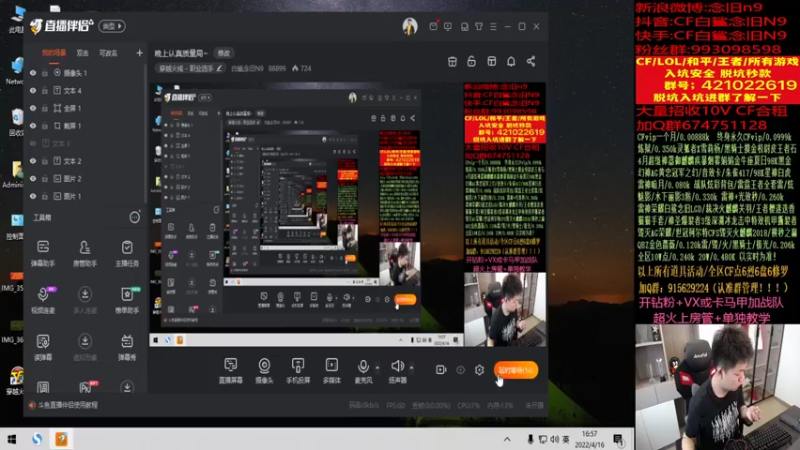Click the scenes panel vertical scrollbar

[145, 133]
